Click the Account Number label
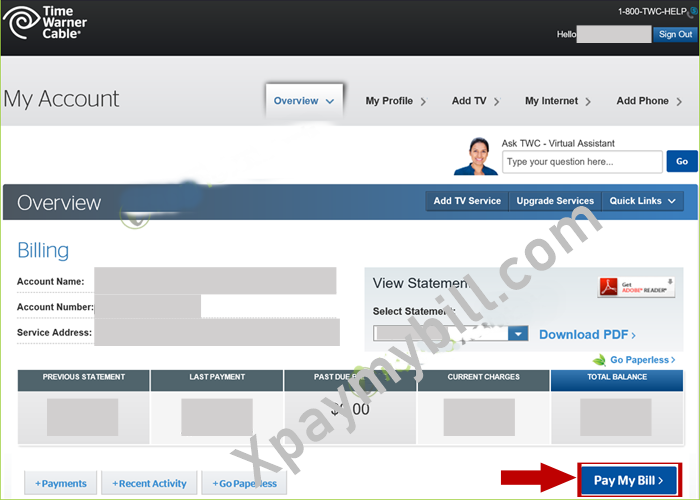Image resolution: width=700 pixels, height=503 pixels. (x=55, y=307)
